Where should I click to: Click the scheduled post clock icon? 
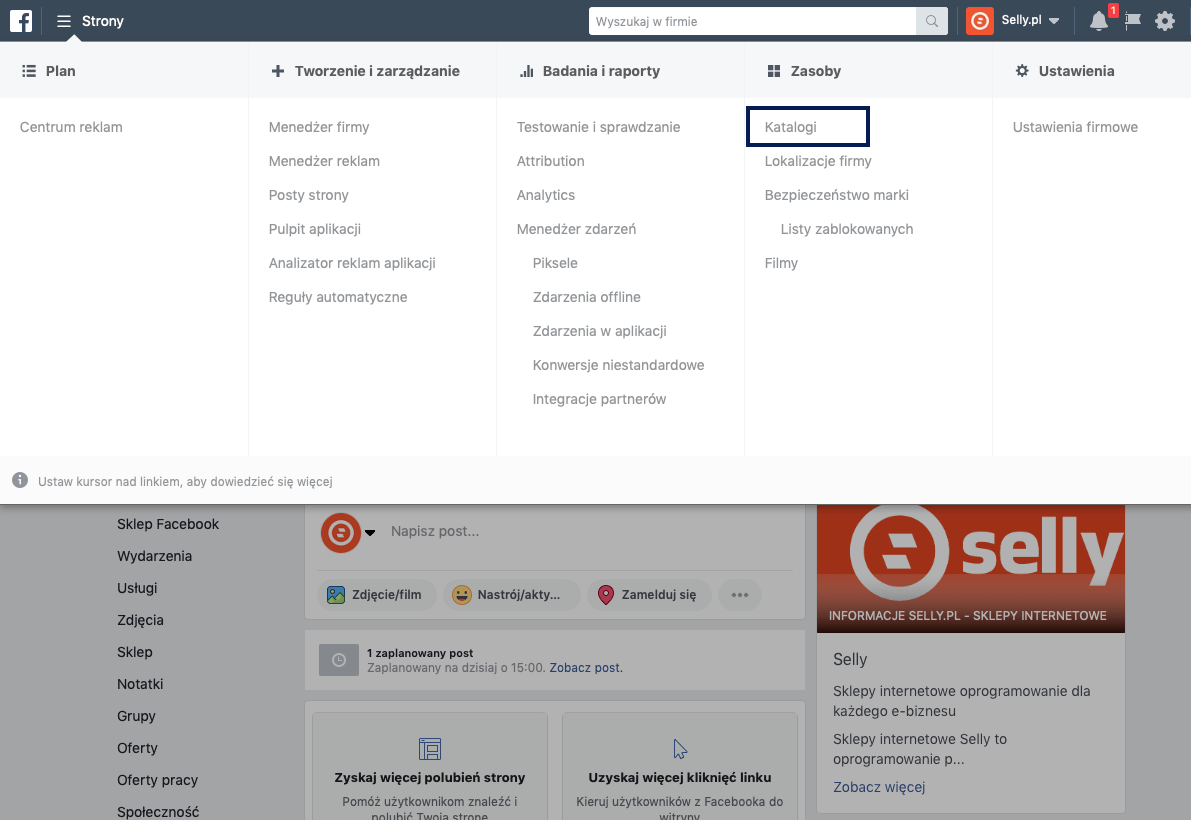pos(339,660)
